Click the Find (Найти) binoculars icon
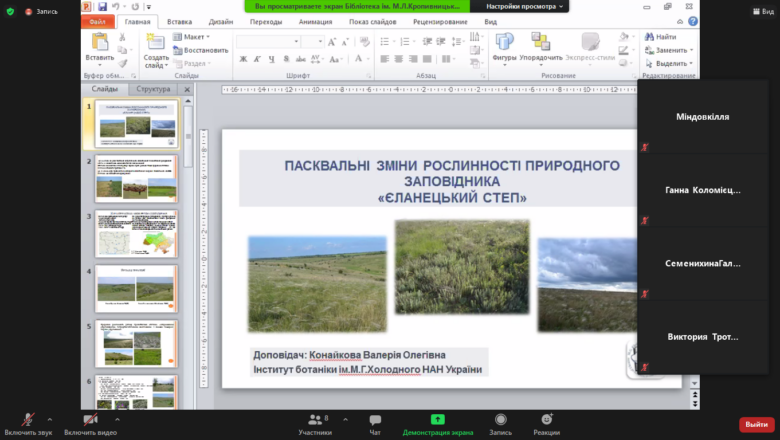The image size is (780, 440). click(649, 37)
